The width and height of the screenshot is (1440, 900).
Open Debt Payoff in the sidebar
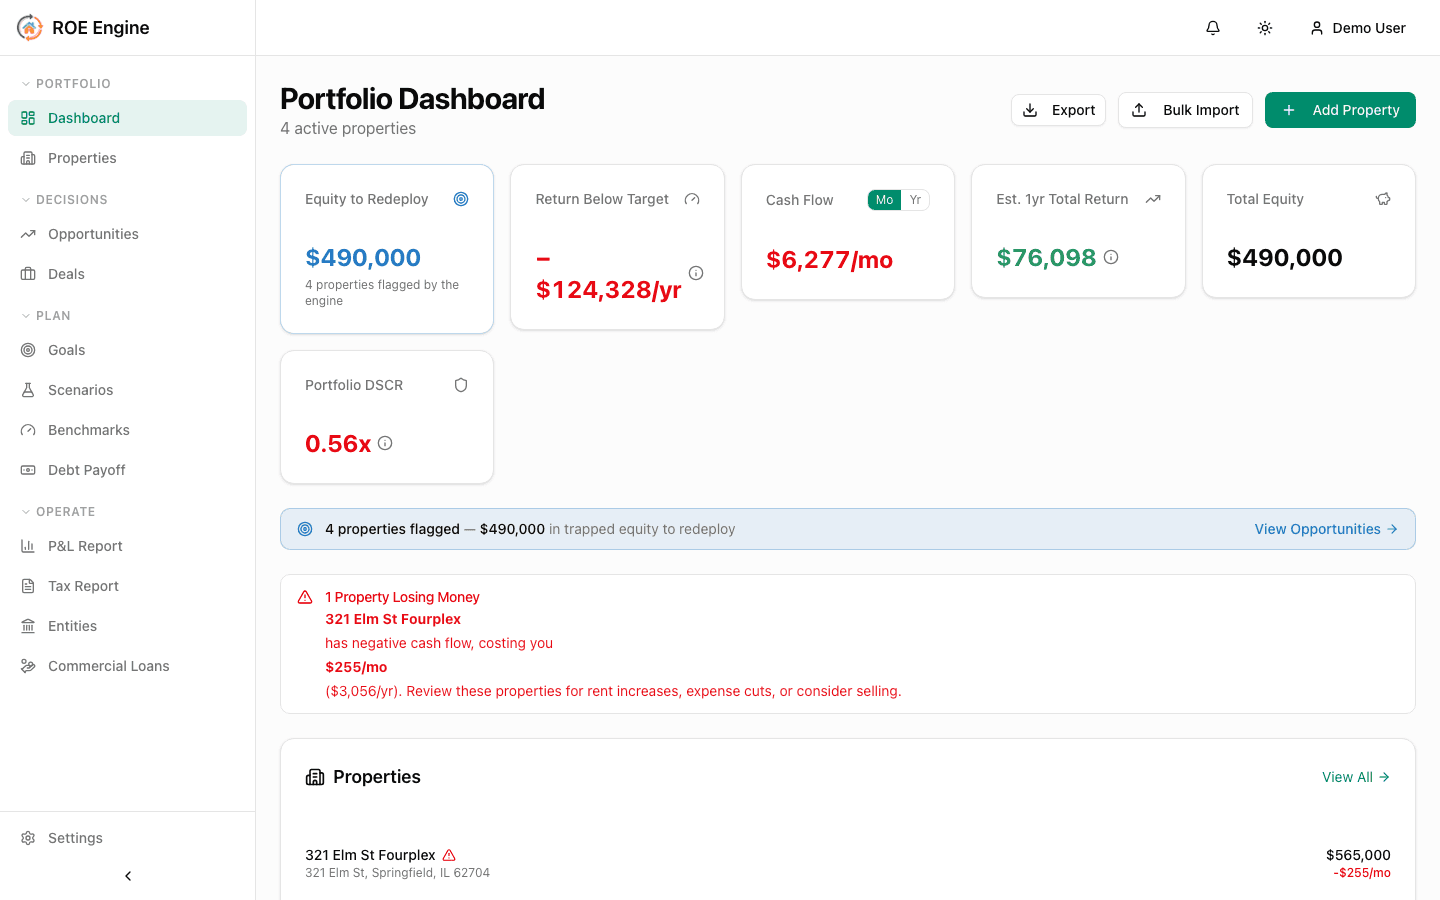(127, 470)
